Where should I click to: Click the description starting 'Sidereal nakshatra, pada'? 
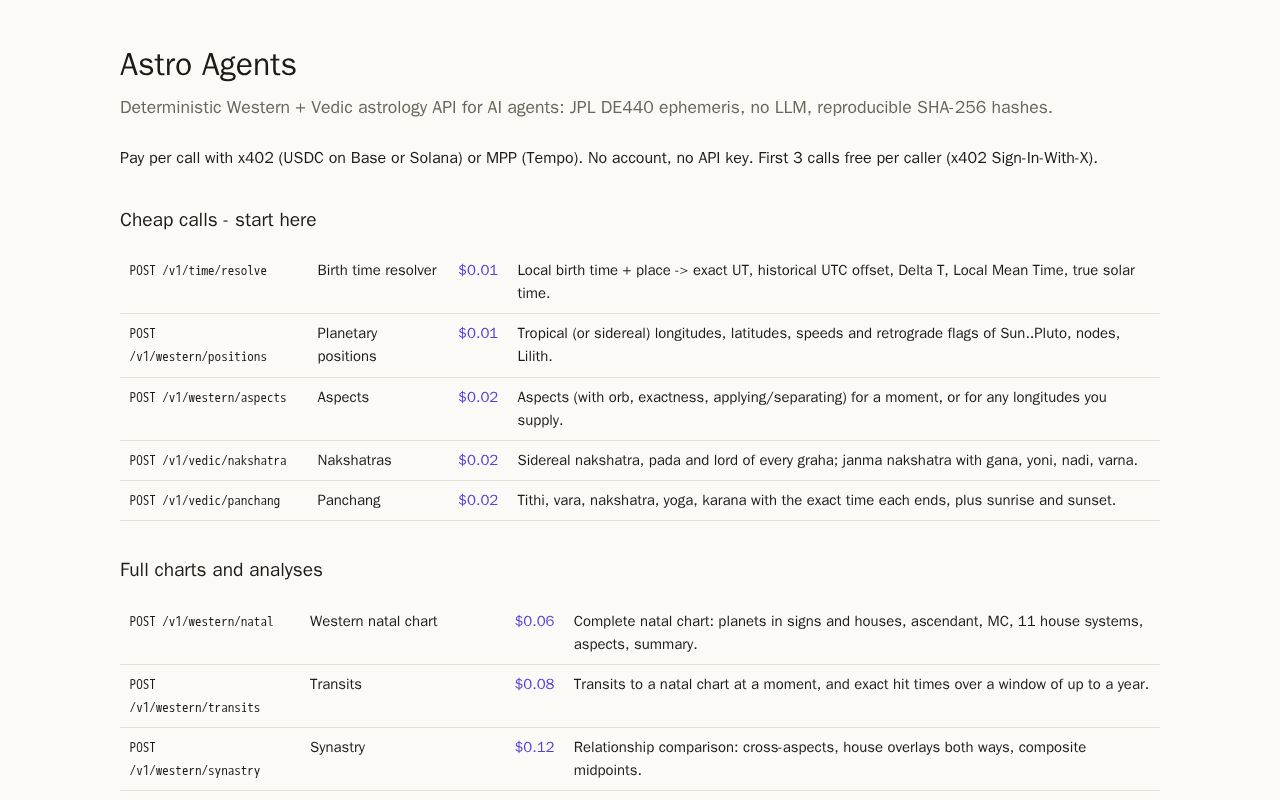click(x=827, y=461)
